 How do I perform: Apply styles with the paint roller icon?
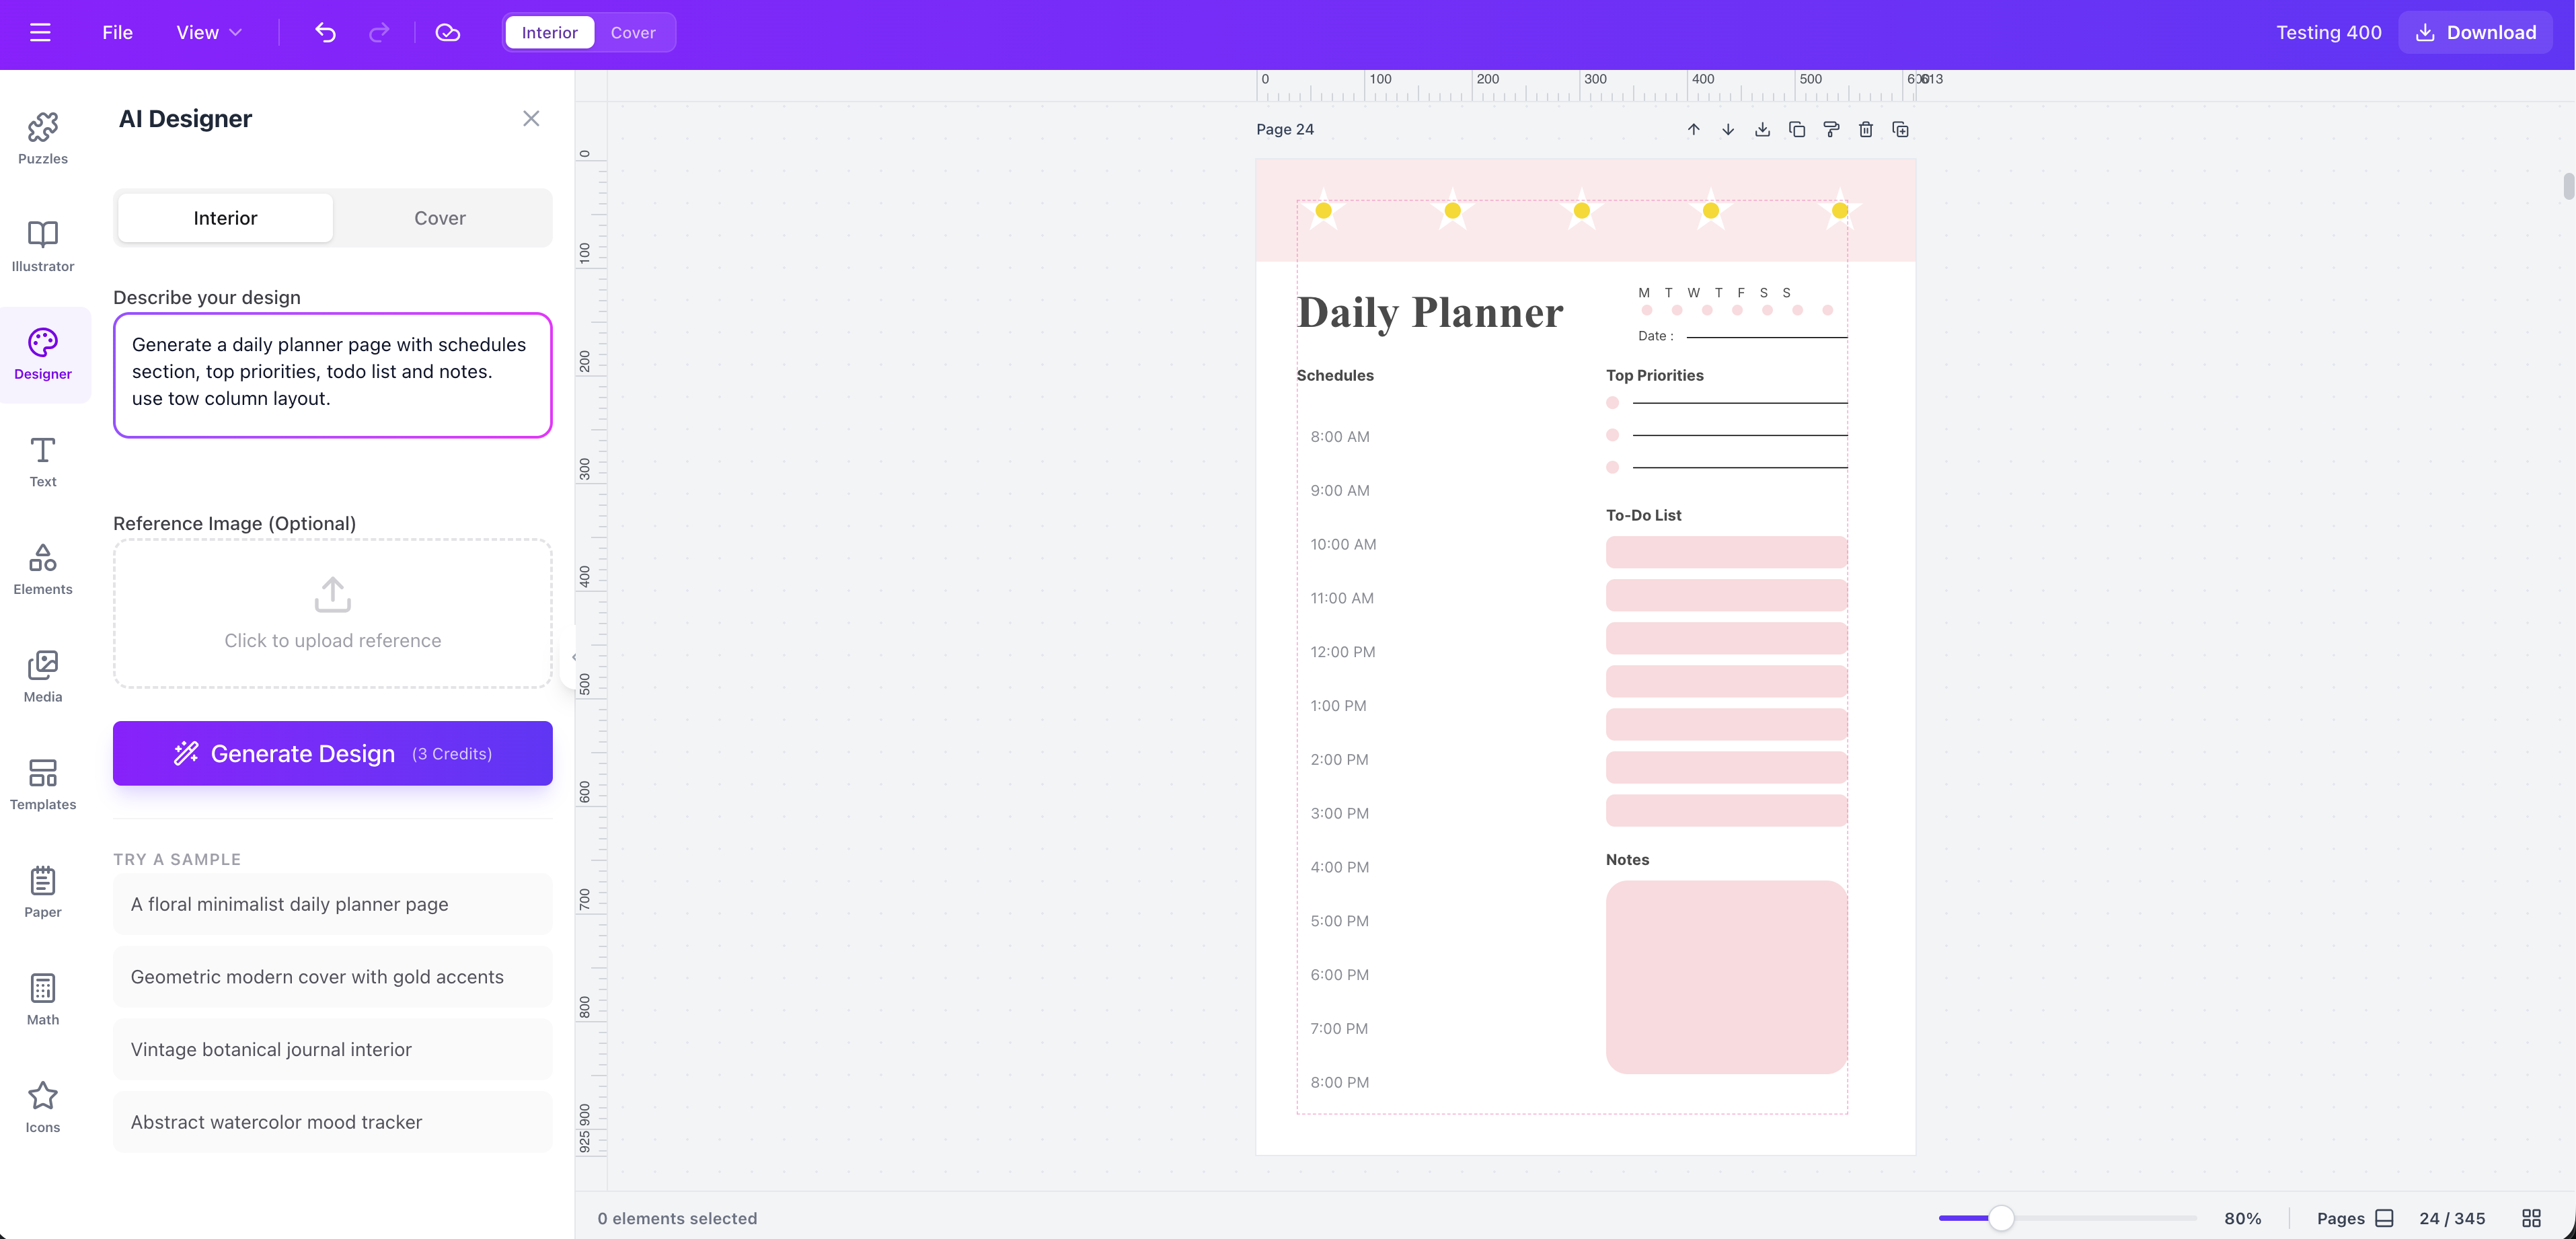pyautogui.click(x=1831, y=129)
